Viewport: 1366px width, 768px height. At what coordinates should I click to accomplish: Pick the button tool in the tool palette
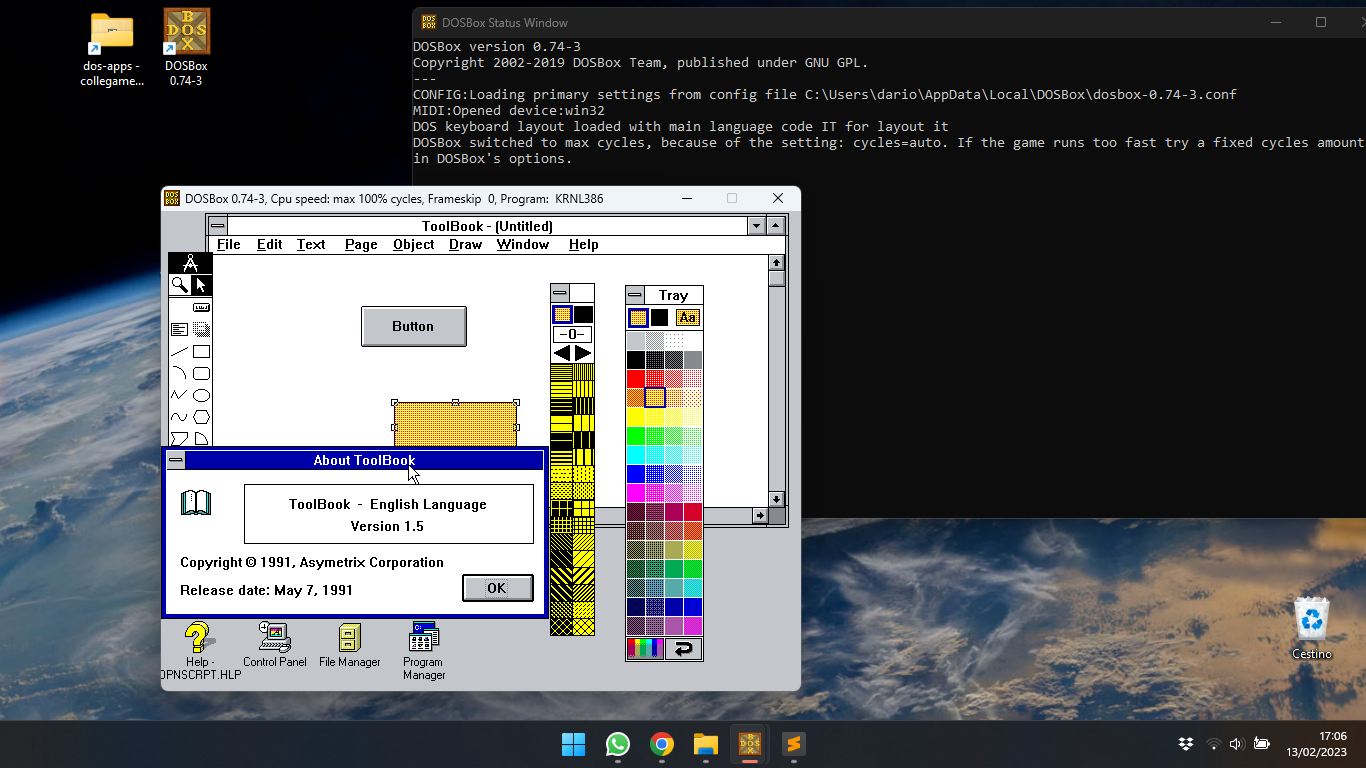[201, 307]
